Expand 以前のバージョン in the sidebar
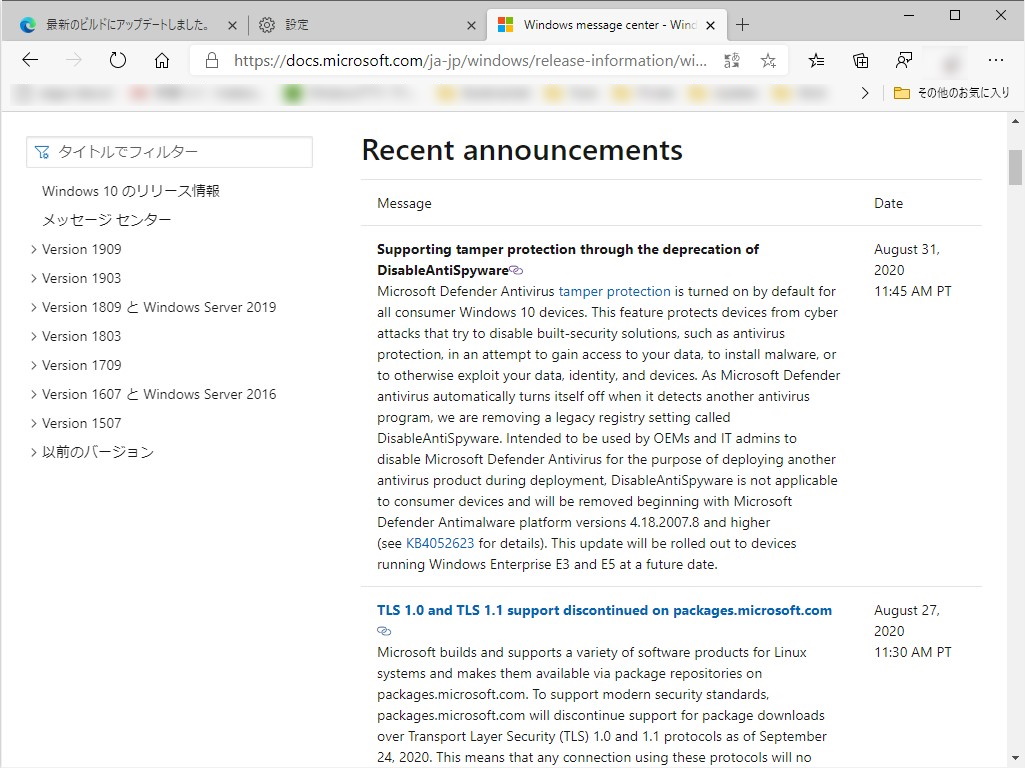Screen dimensions: 1025x768 34,452
